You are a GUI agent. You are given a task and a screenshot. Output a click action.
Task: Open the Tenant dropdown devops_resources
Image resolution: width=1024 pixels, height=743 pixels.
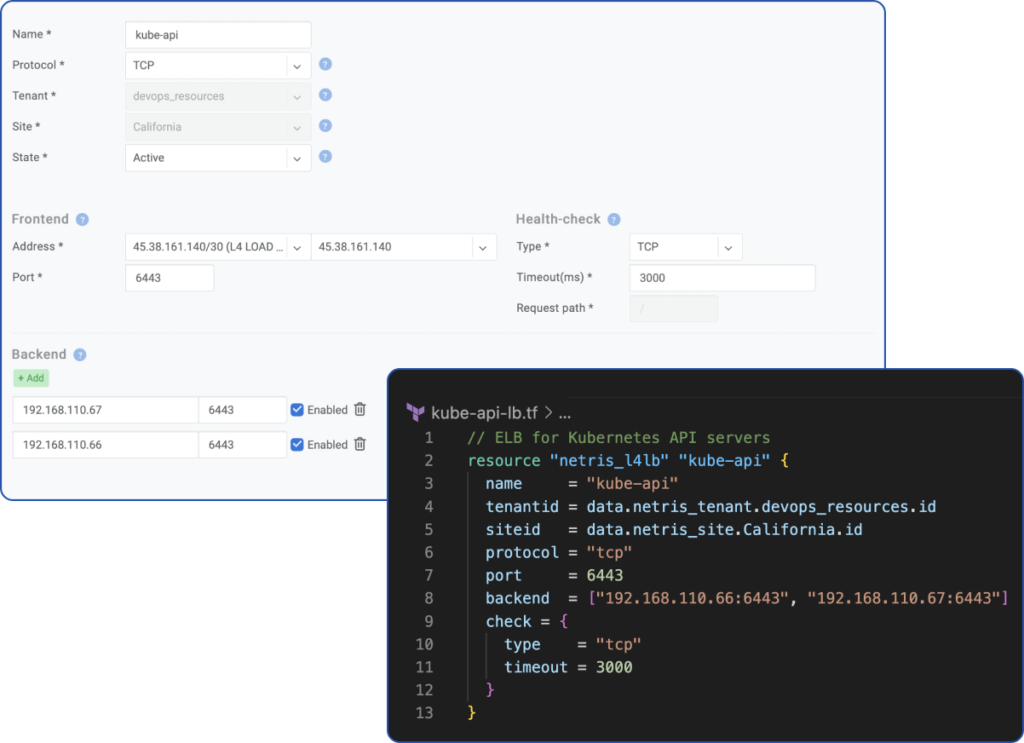[218, 96]
